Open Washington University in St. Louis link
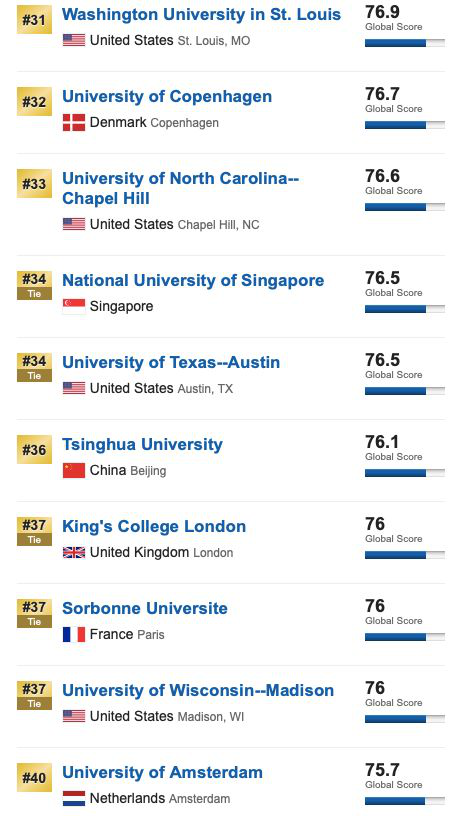The image size is (457, 827). point(202,14)
